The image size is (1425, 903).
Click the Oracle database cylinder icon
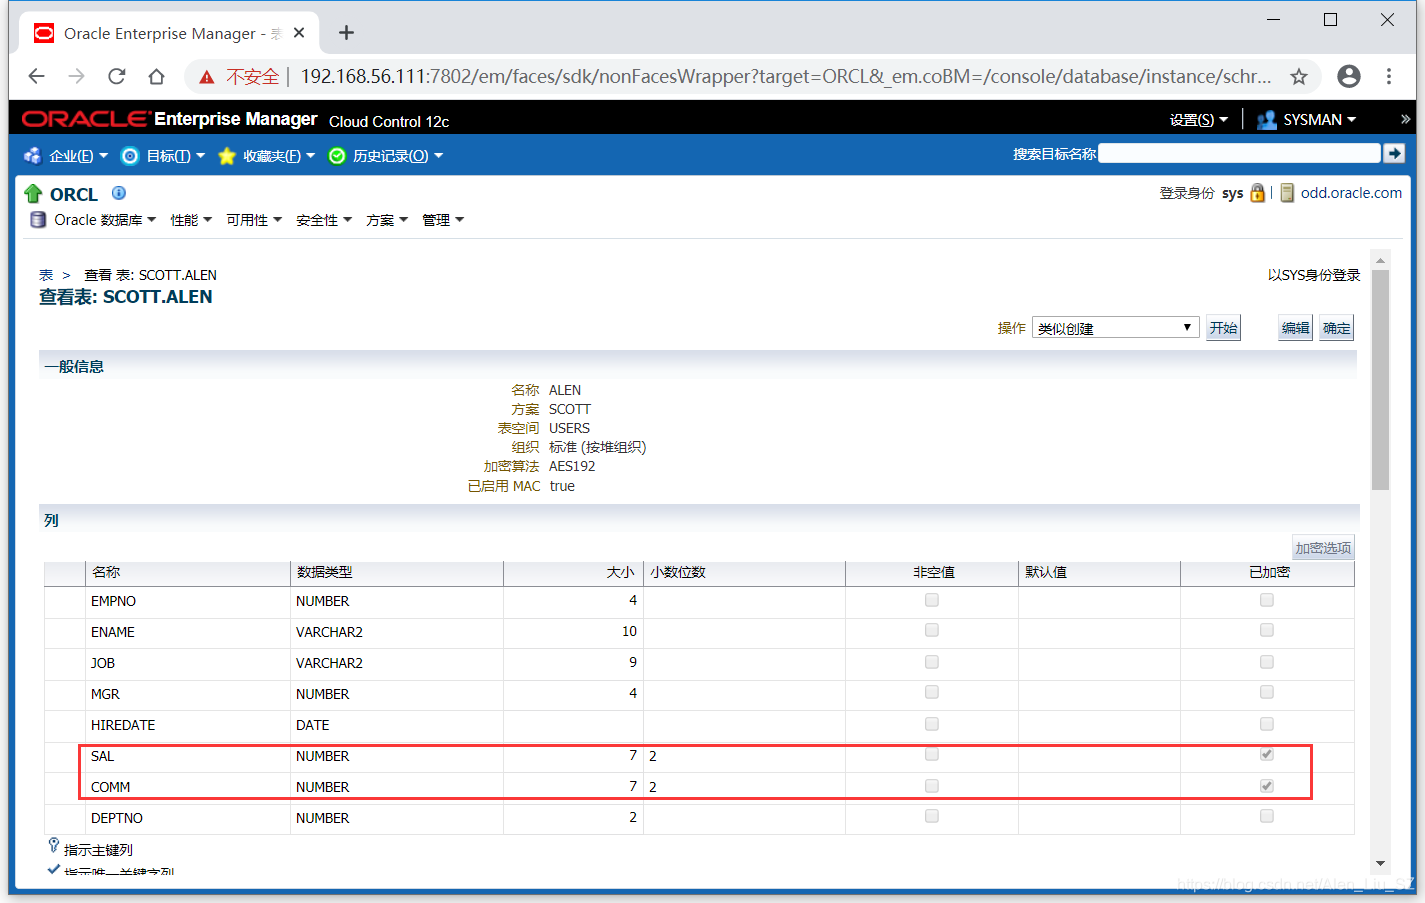coord(38,220)
